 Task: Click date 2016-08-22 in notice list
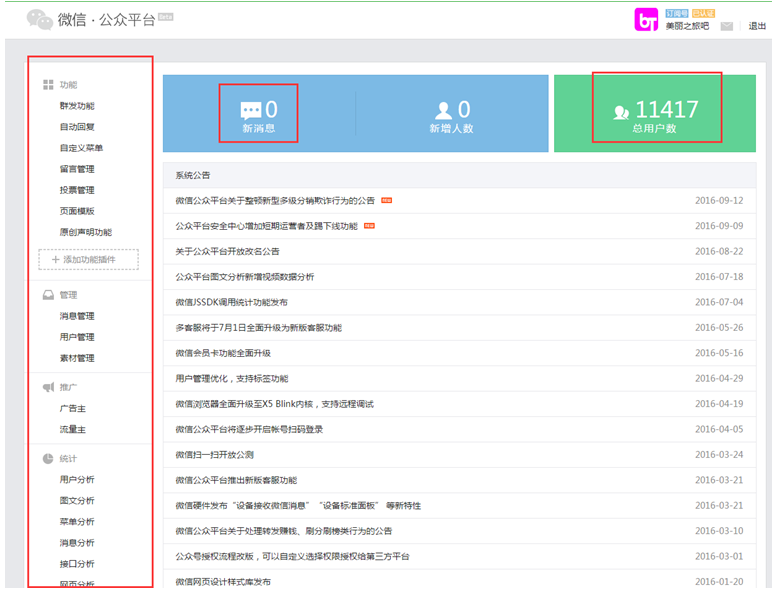coord(719,252)
